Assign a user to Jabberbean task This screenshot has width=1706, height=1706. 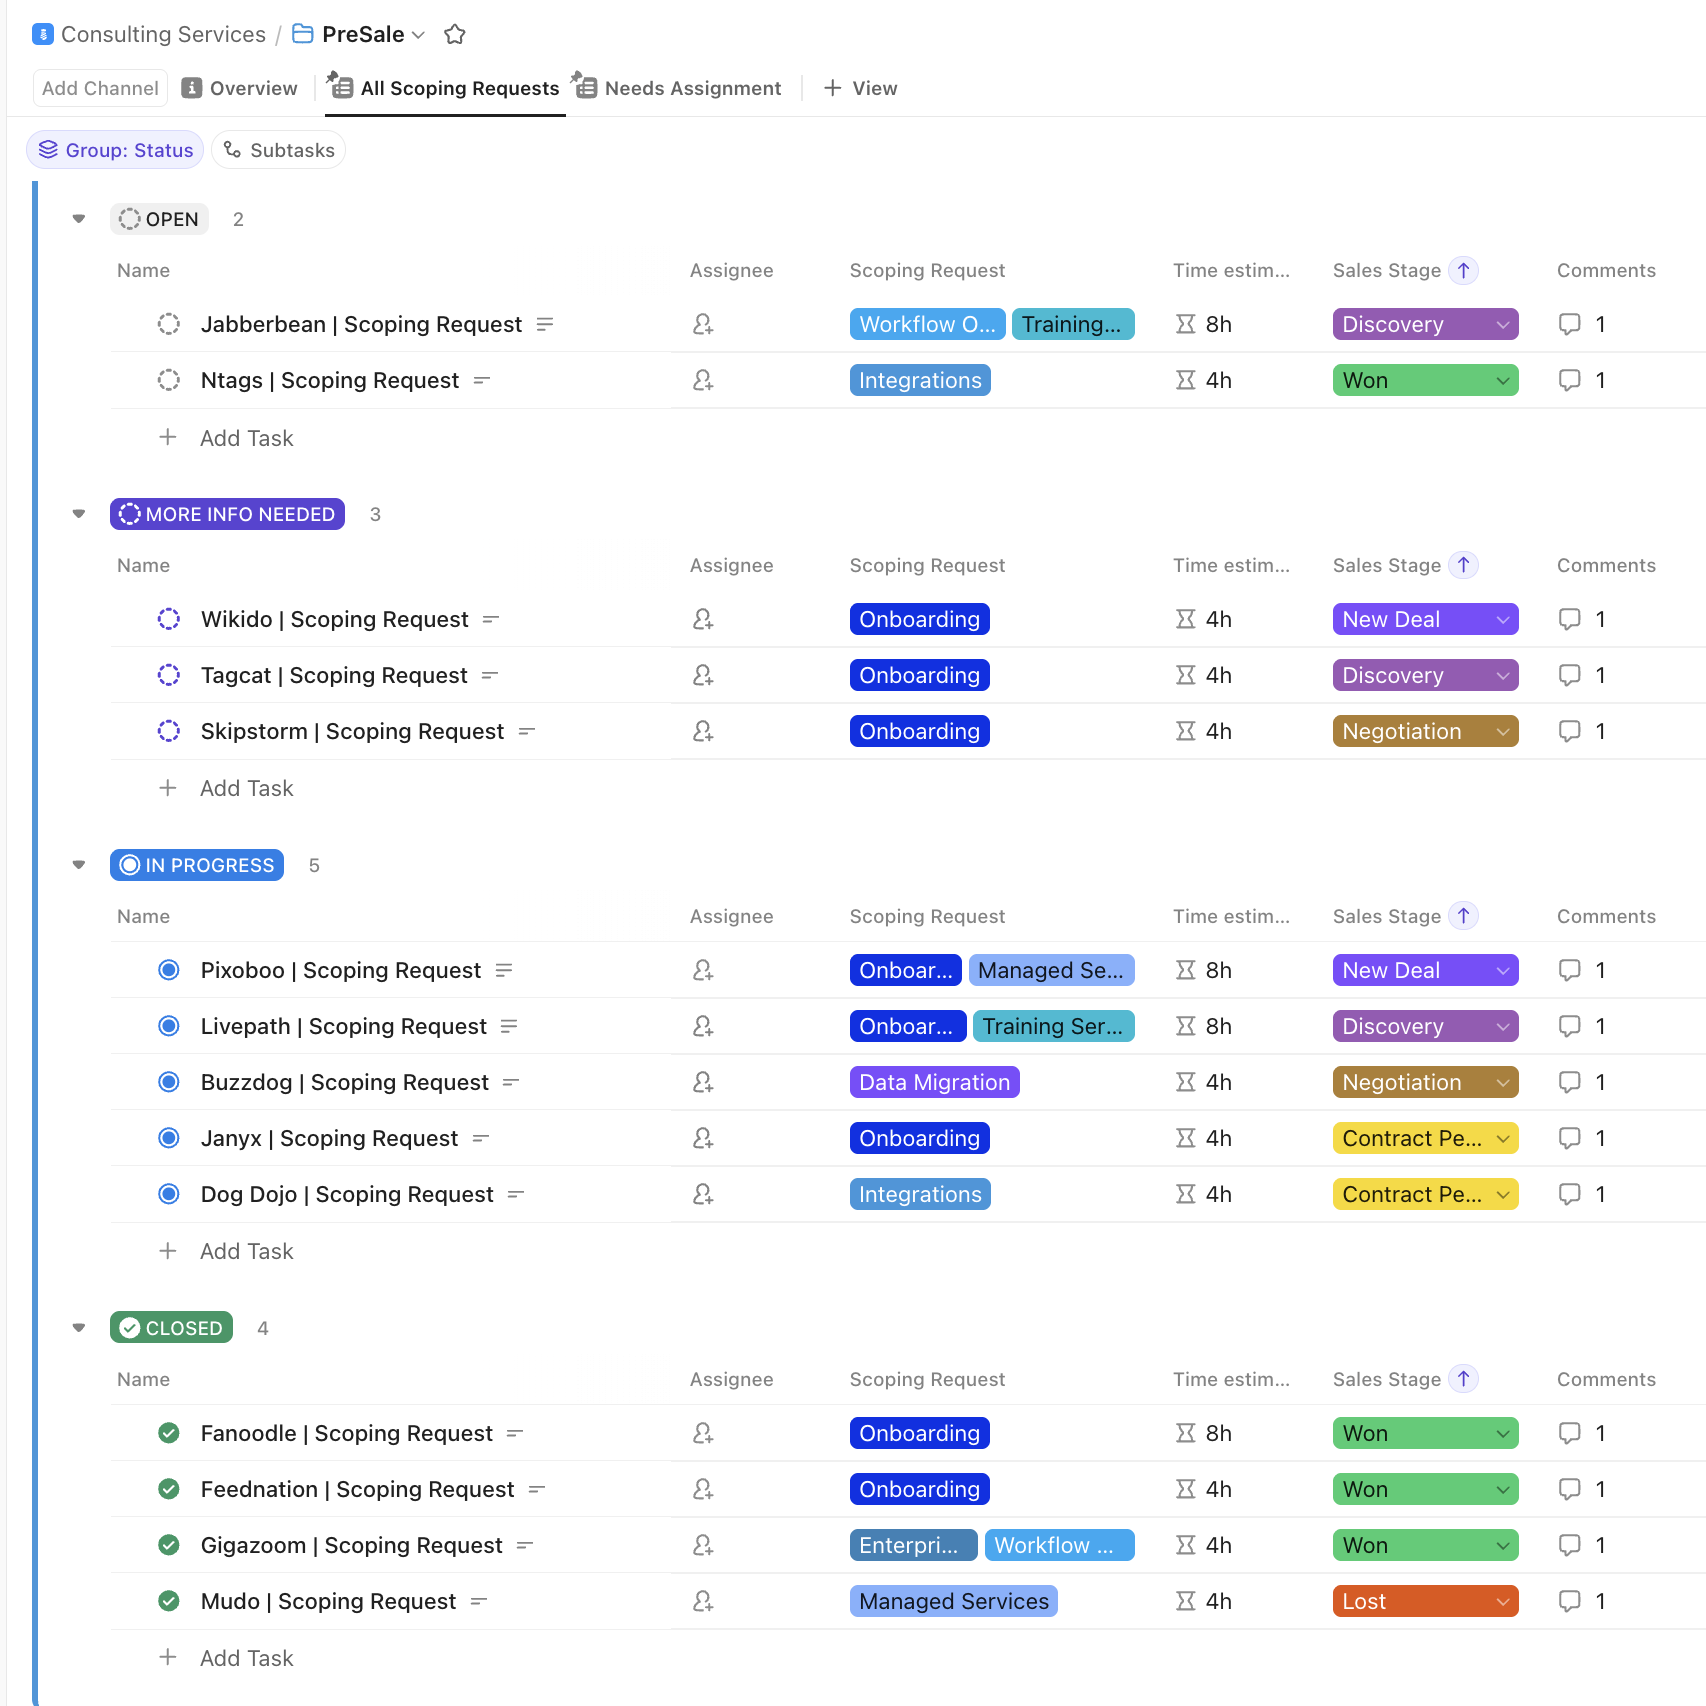tap(703, 324)
